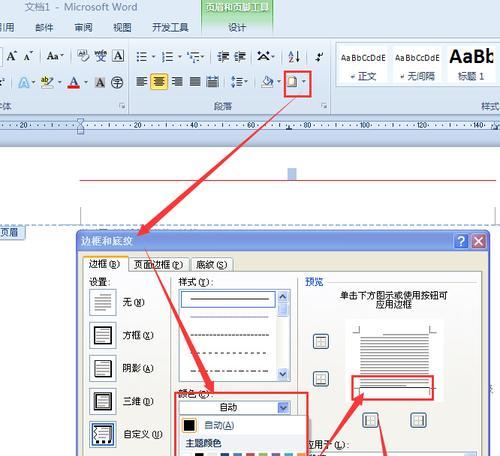Toggle top border button in preview
500x456 pixels.
tap(321, 341)
